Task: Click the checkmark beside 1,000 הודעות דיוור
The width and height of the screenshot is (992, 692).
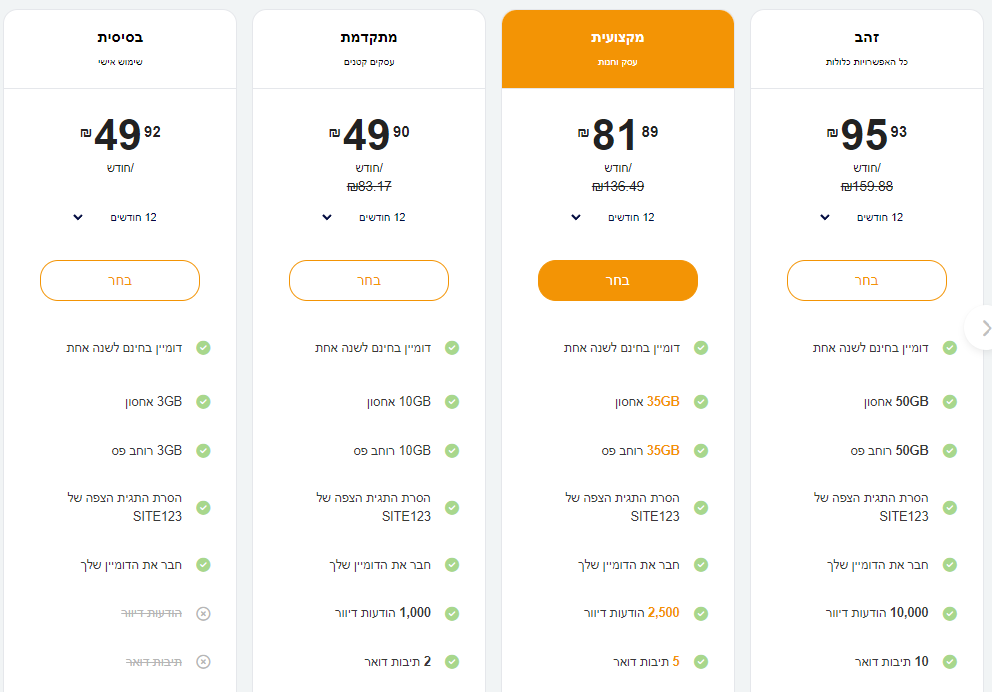Action: point(452,613)
